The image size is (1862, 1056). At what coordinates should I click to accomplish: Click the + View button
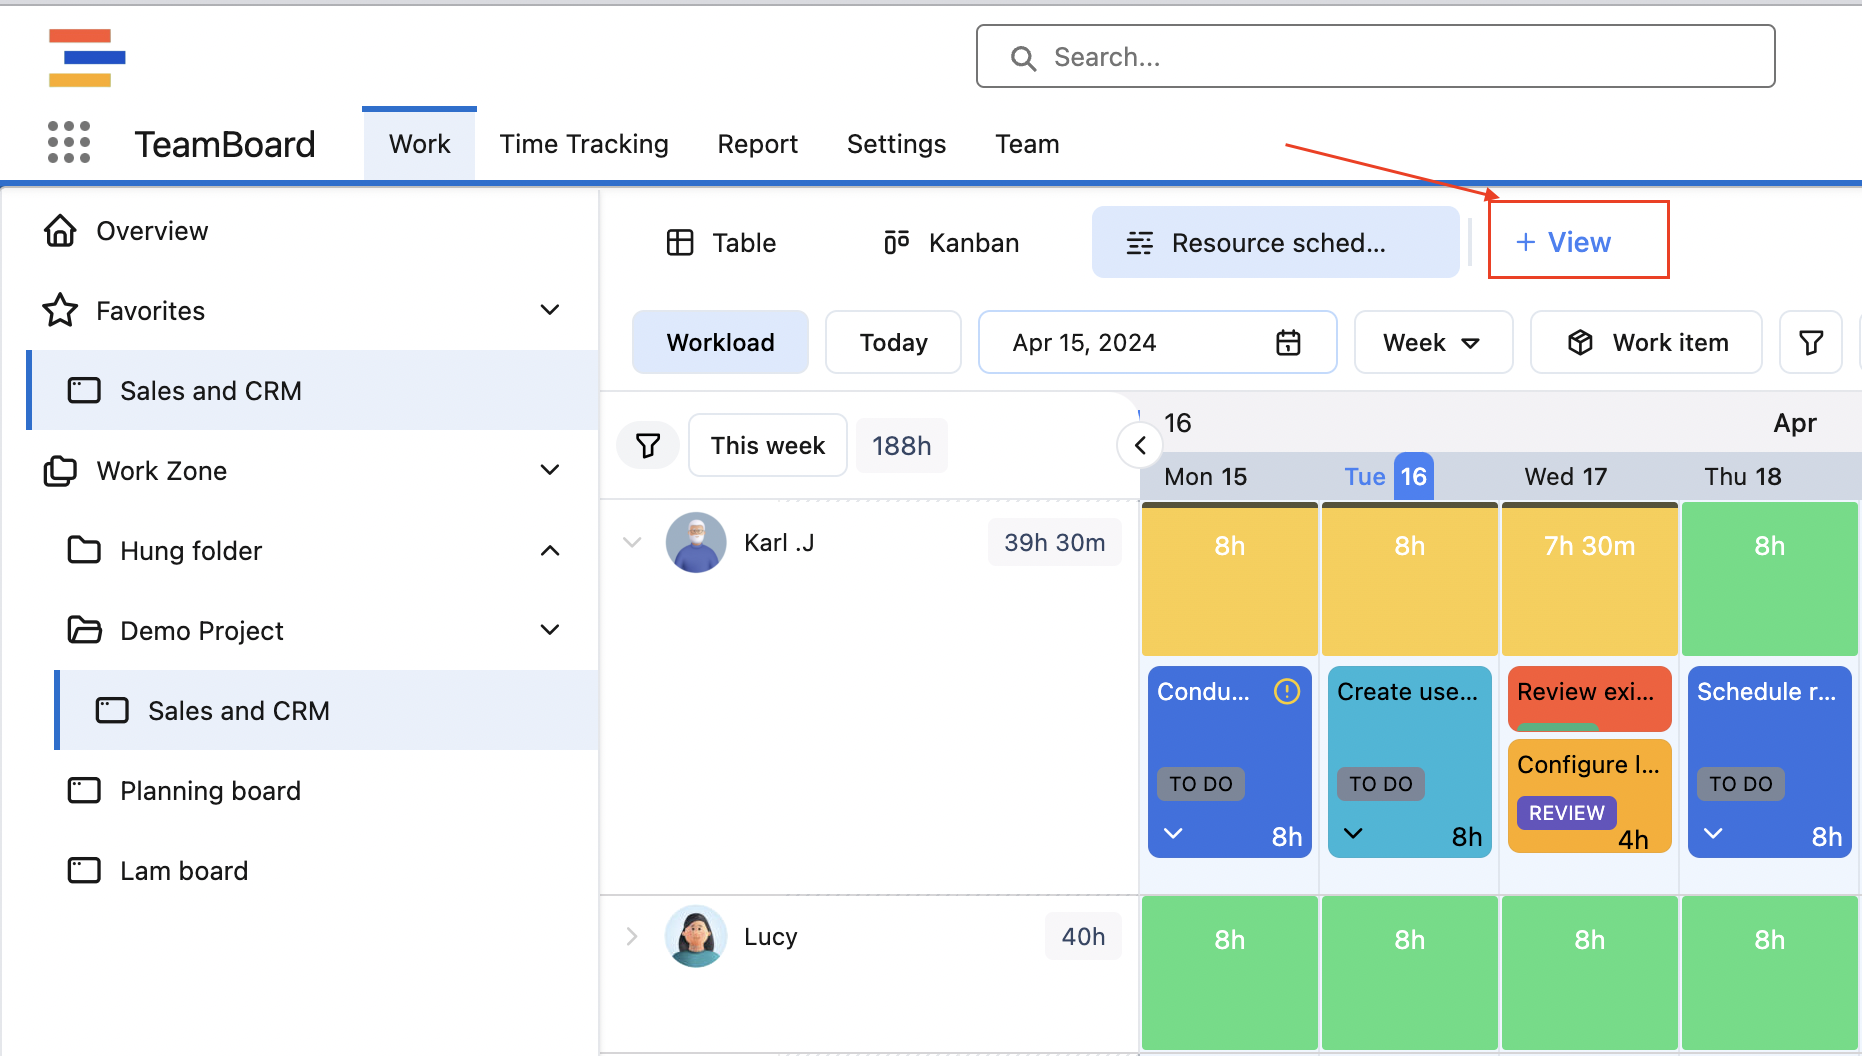pyautogui.click(x=1578, y=241)
